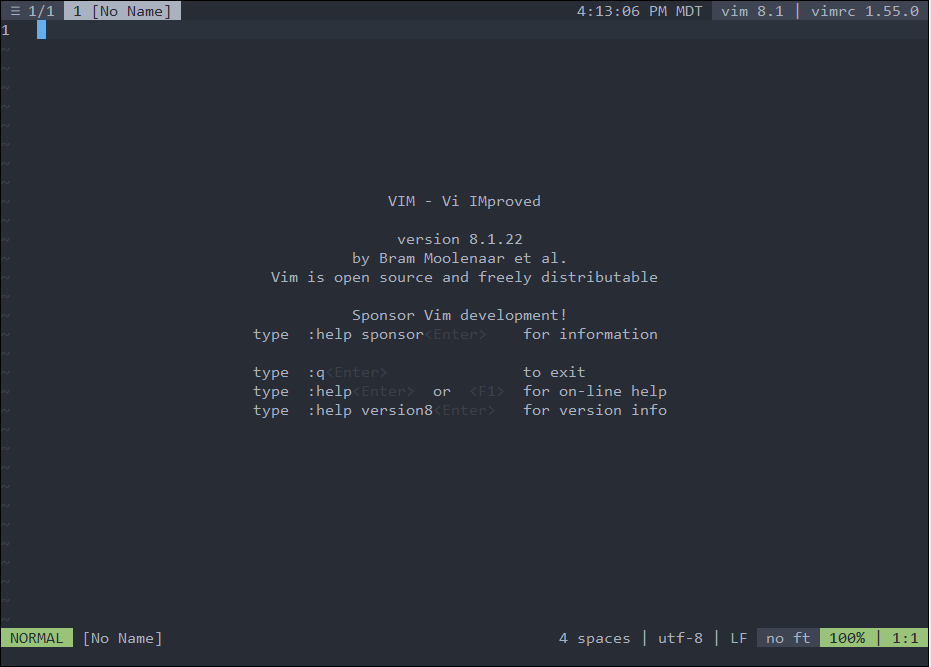Viewport: 931px width, 667px height.
Task: Click the 'for information' text
Action: point(590,334)
